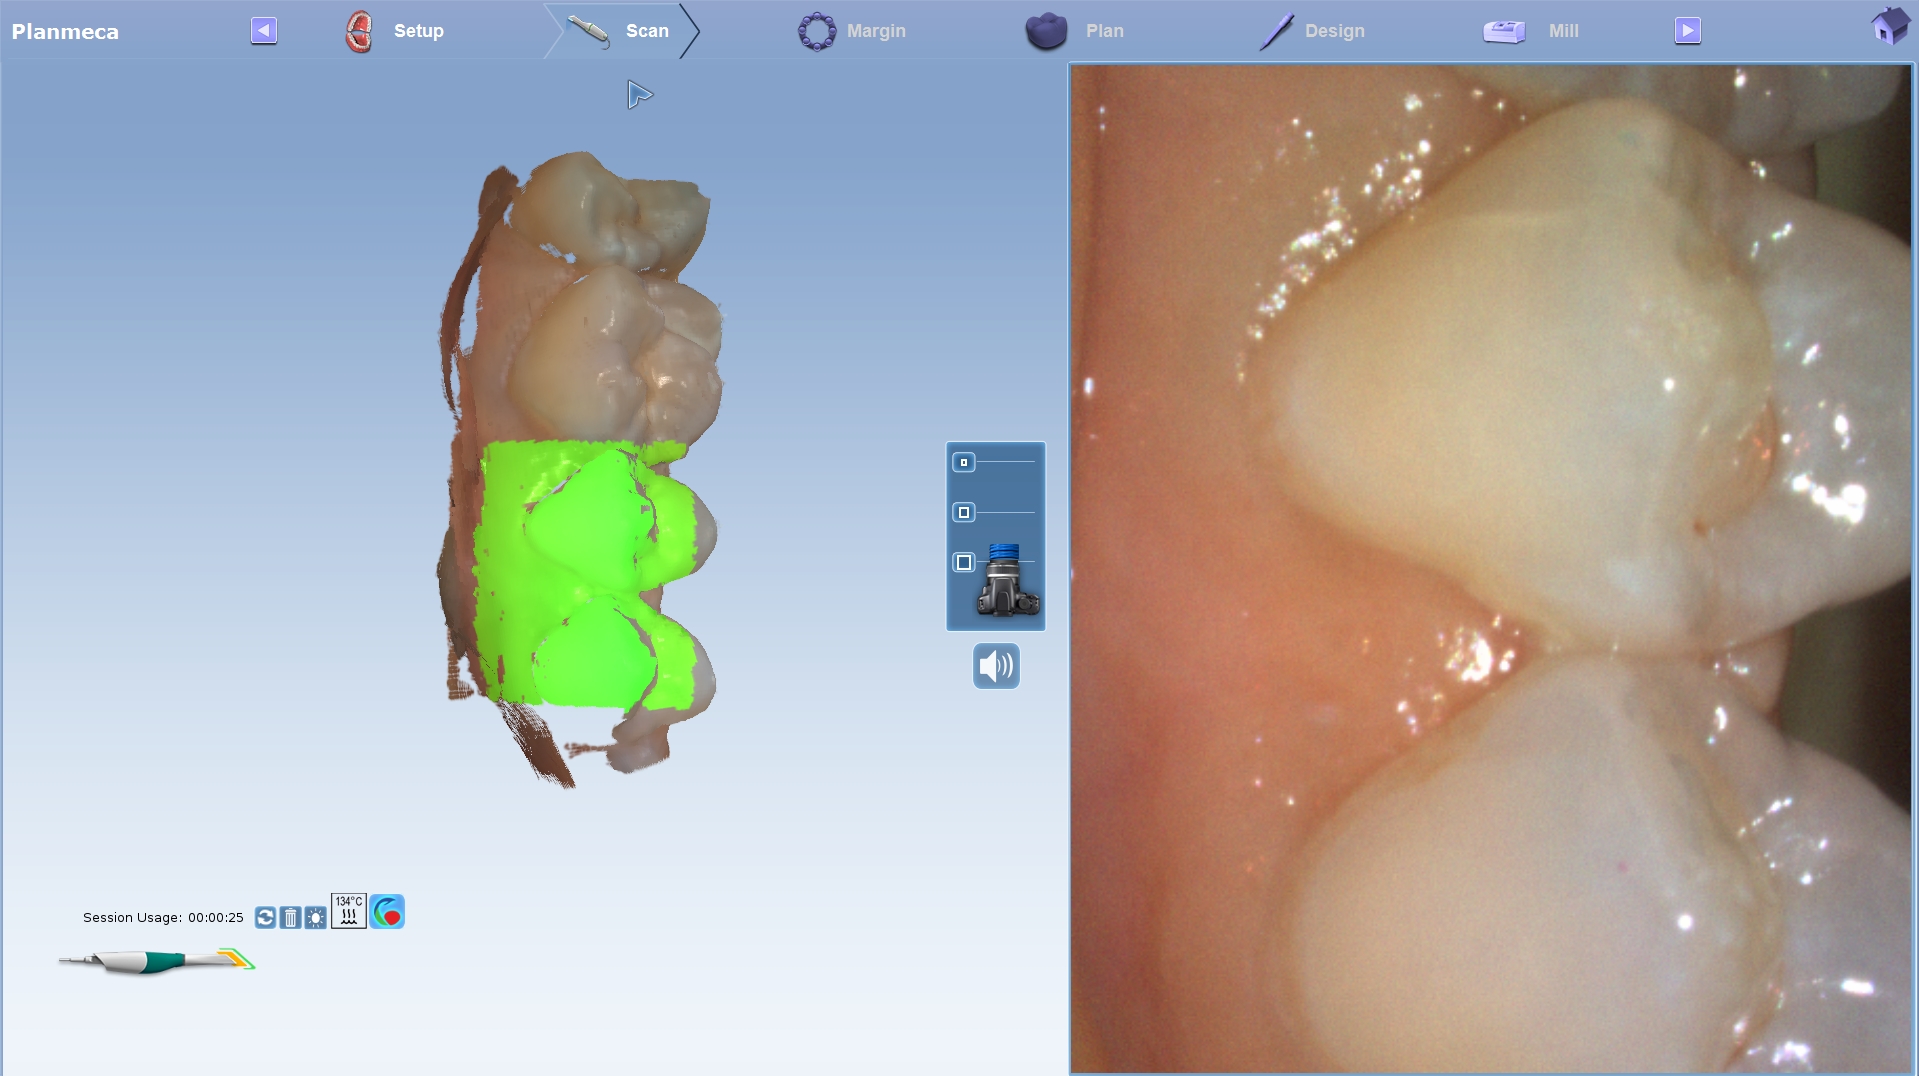This screenshot has height=1076, width=1919.
Task: Go to the Mill step
Action: pyautogui.click(x=1532, y=31)
